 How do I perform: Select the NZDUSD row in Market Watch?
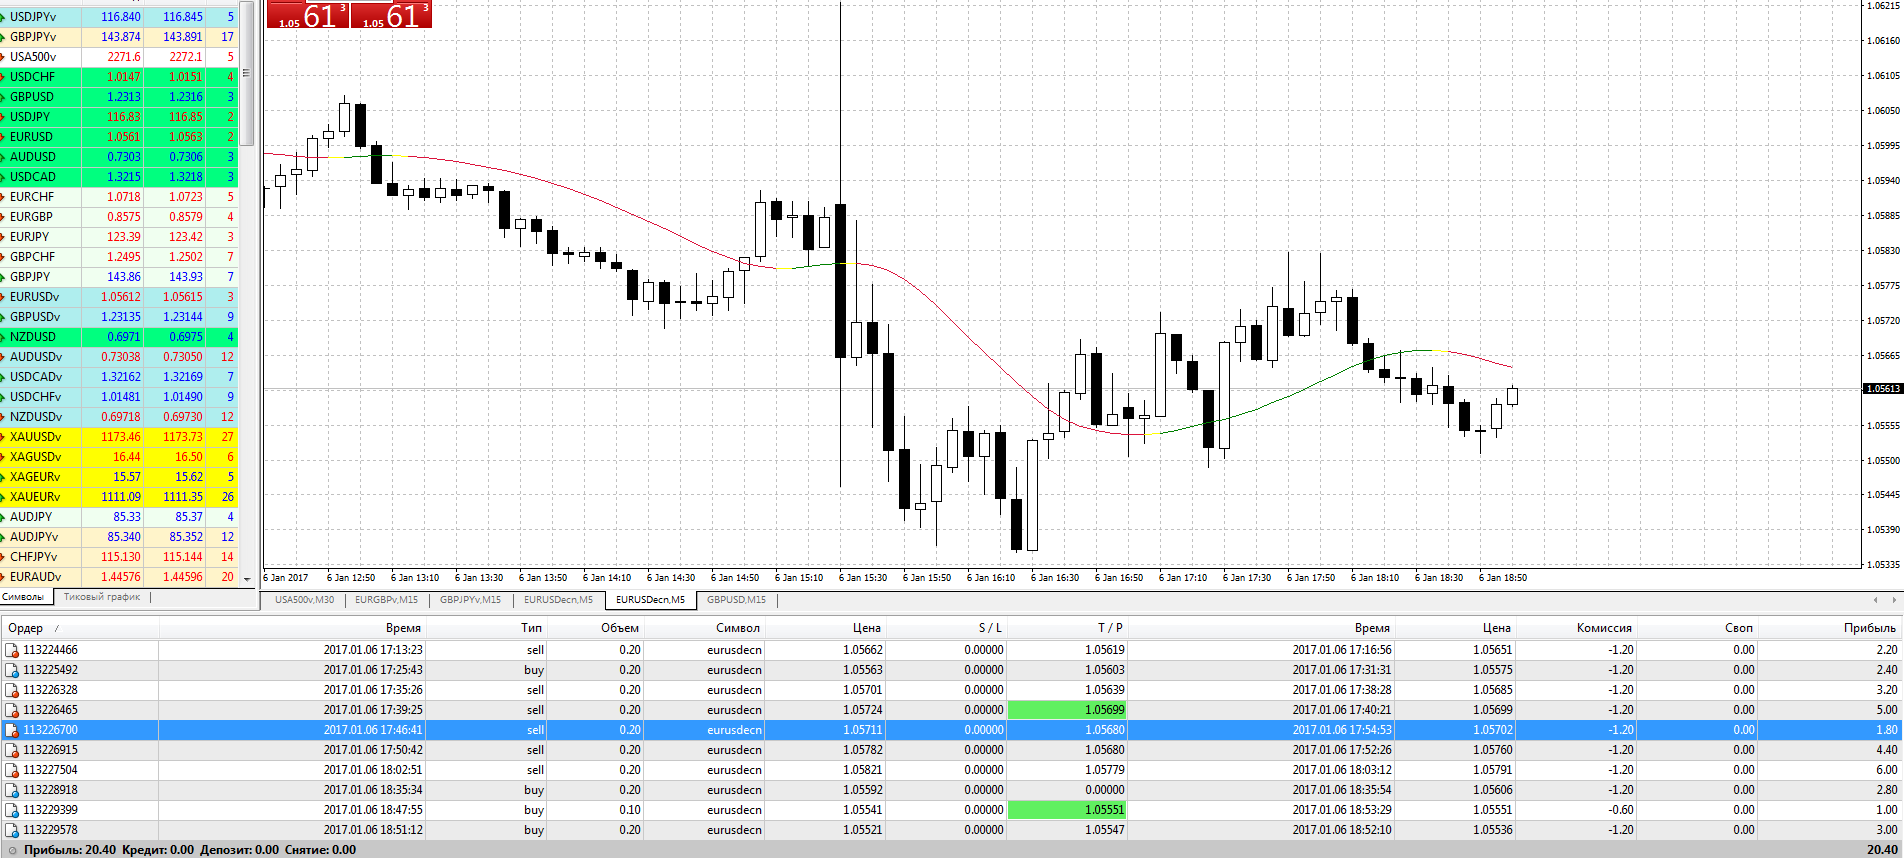coord(119,337)
